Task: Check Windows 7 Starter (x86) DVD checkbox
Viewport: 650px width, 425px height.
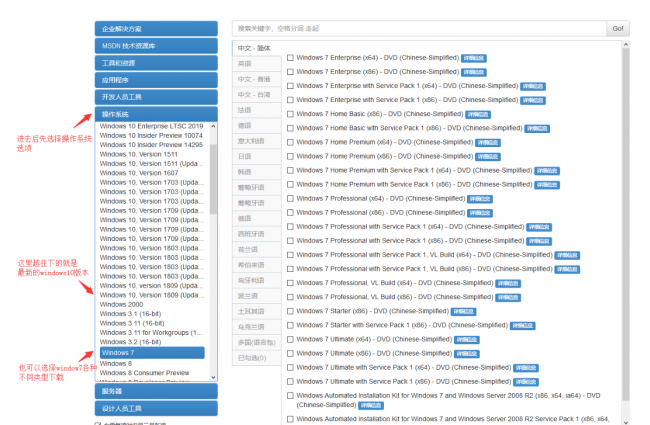Action: point(290,311)
